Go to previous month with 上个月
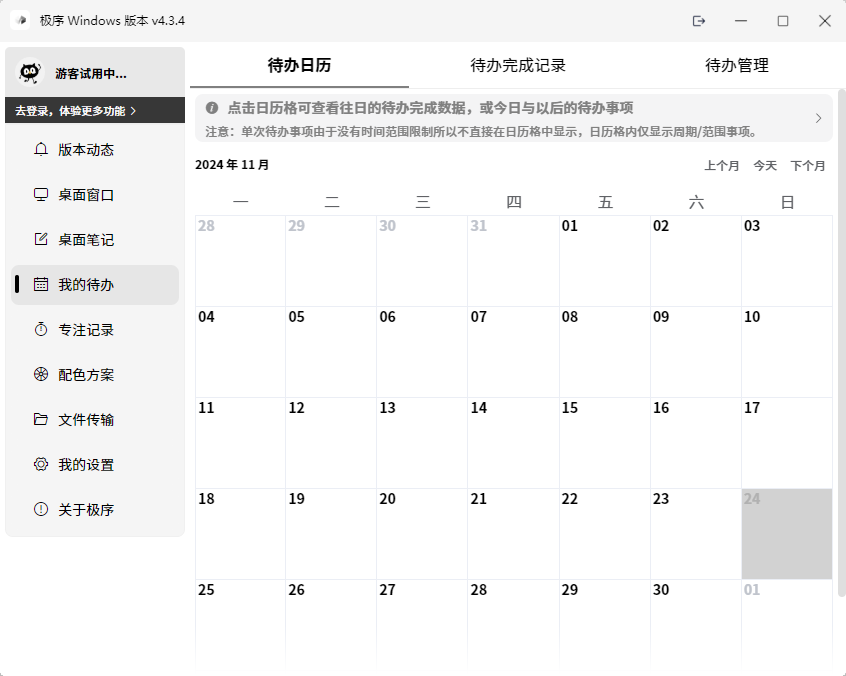 (x=721, y=166)
